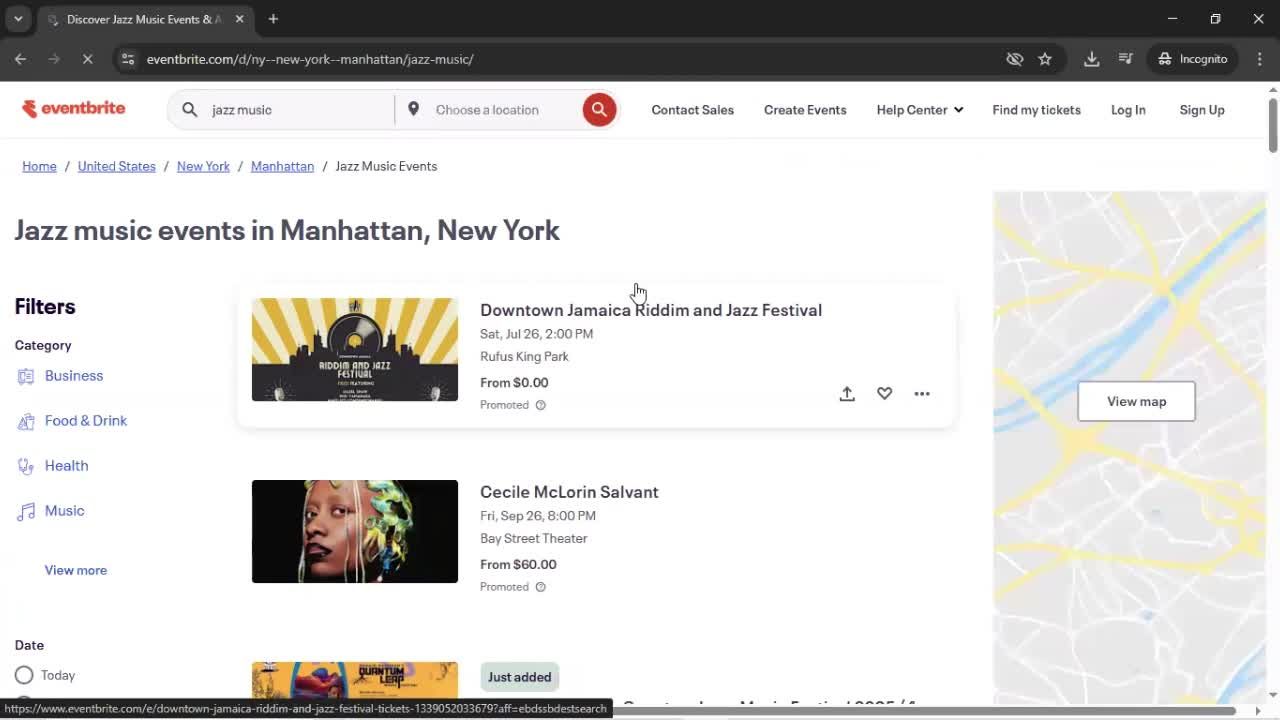Click the United States breadcrumb link
This screenshot has height=720, width=1280.
[117, 166]
